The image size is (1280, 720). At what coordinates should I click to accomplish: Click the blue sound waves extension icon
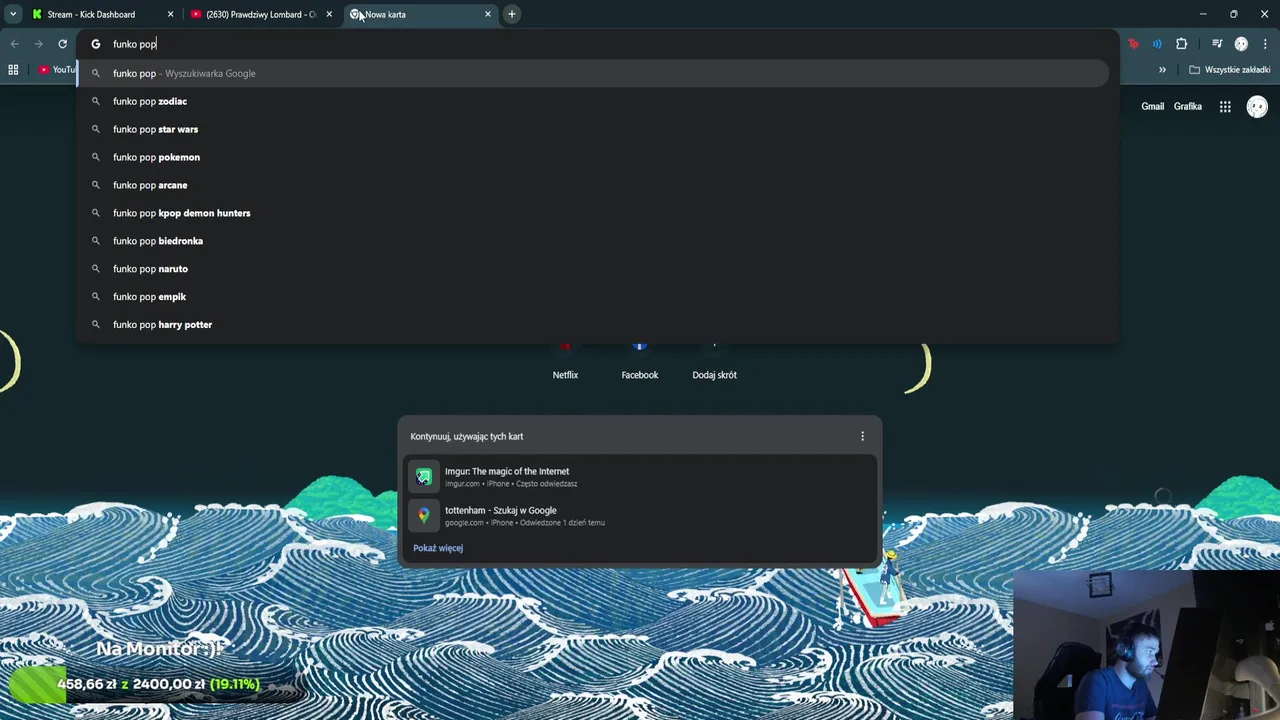1157,44
